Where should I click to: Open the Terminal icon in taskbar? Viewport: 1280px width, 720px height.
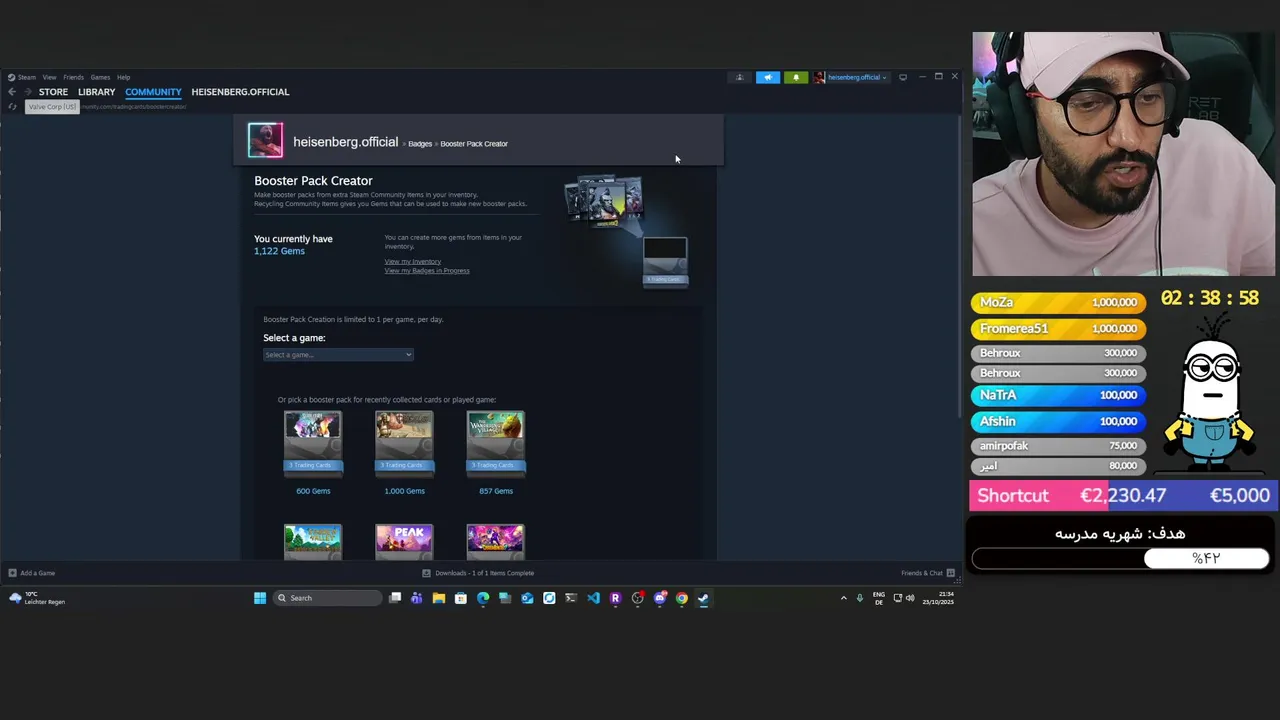(571, 598)
